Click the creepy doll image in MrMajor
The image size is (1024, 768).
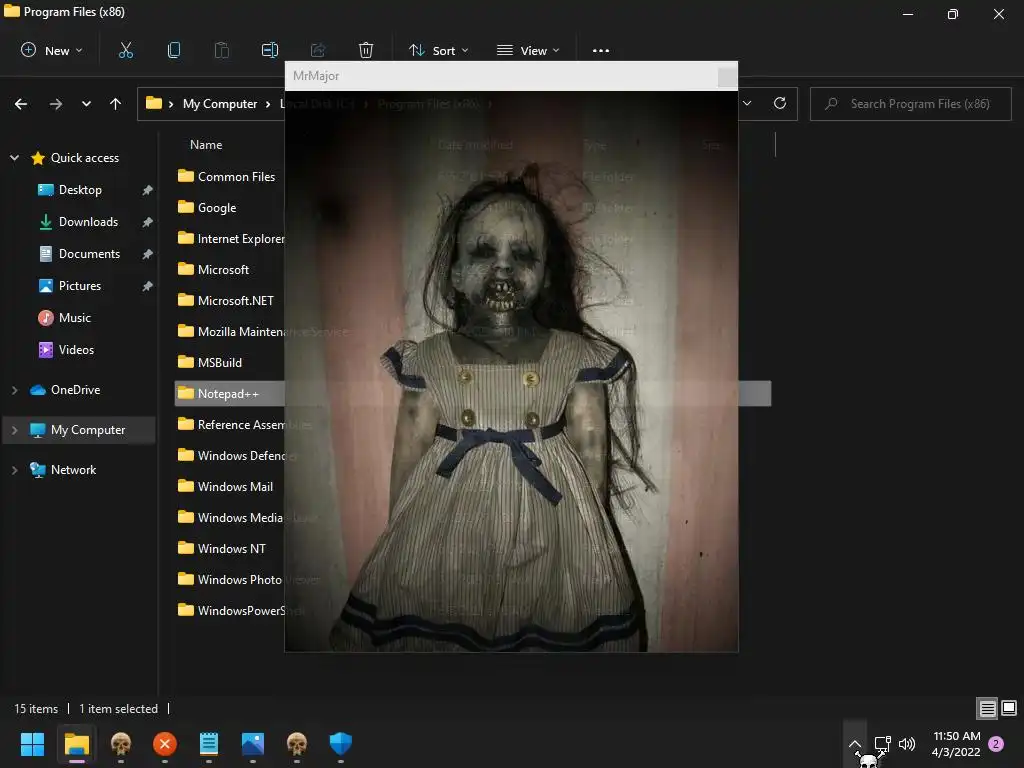point(511,371)
